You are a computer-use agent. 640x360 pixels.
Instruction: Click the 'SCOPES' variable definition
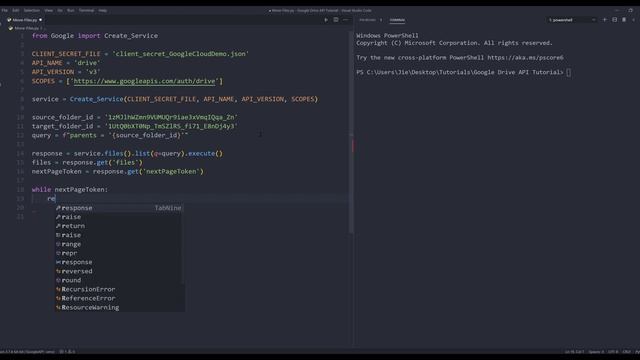[43, 81]
